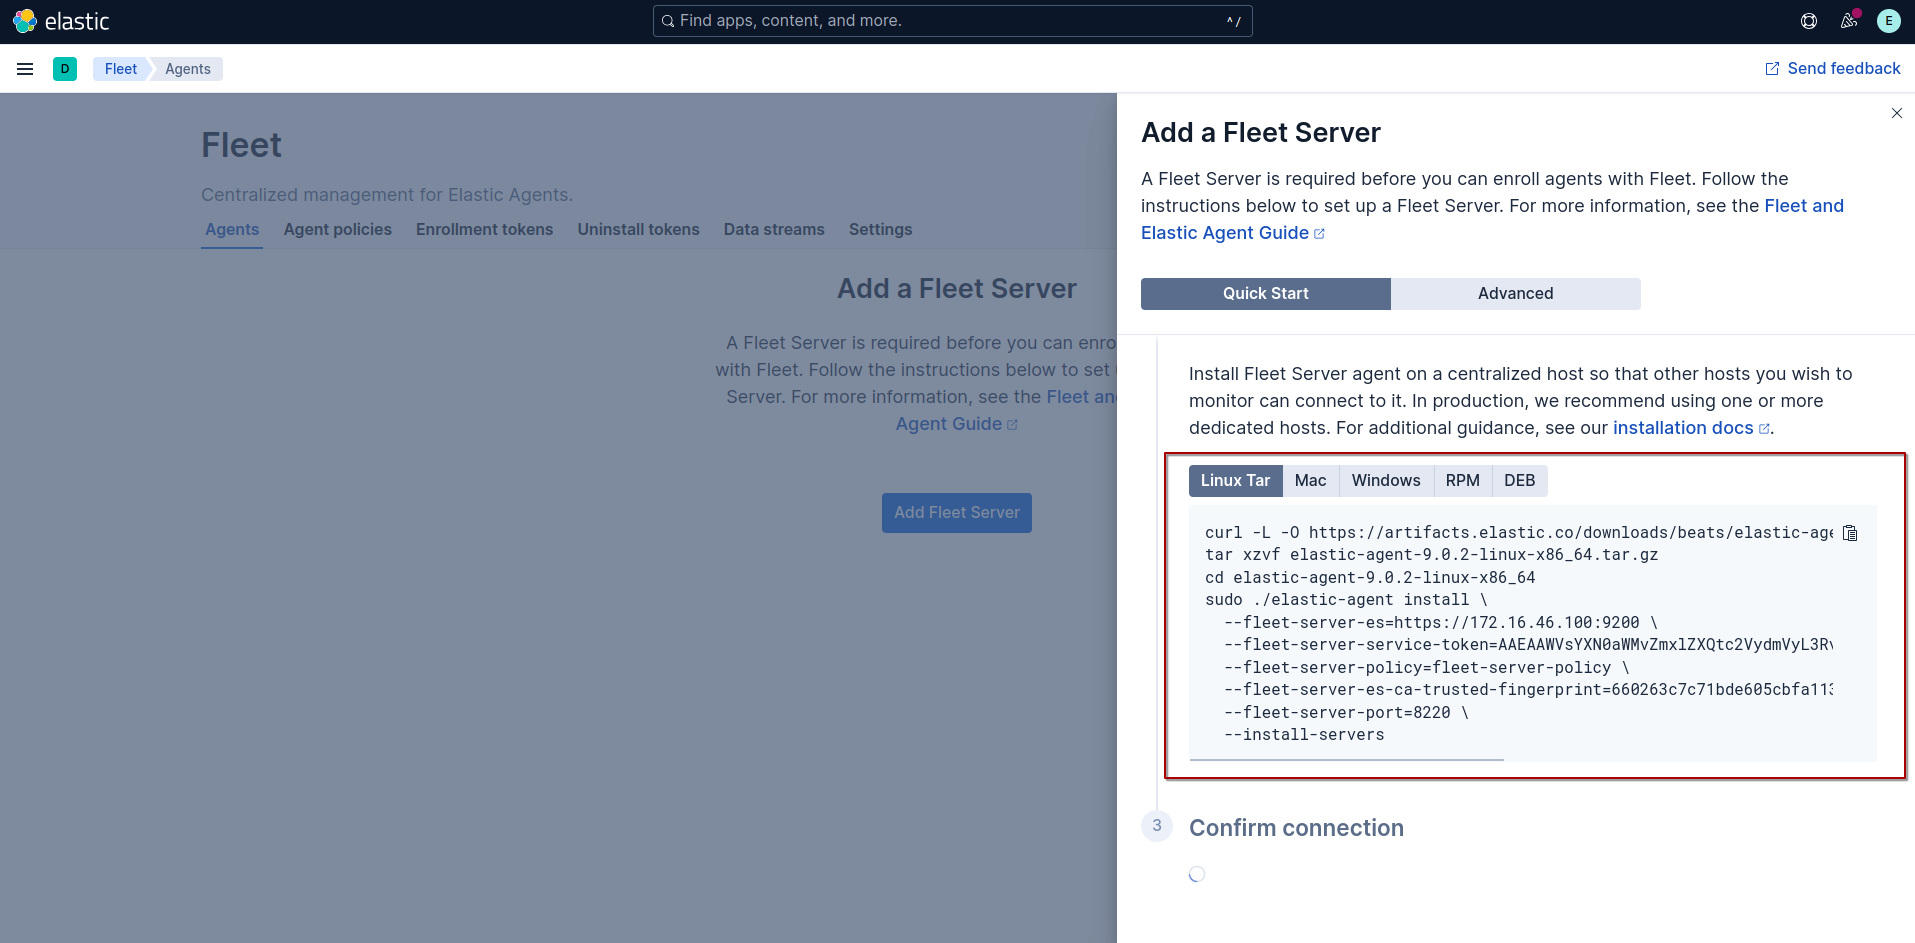This screenshot has width=1915, height=943.
Task: Open the Data streams tab
Action: (x=774, y=230)
